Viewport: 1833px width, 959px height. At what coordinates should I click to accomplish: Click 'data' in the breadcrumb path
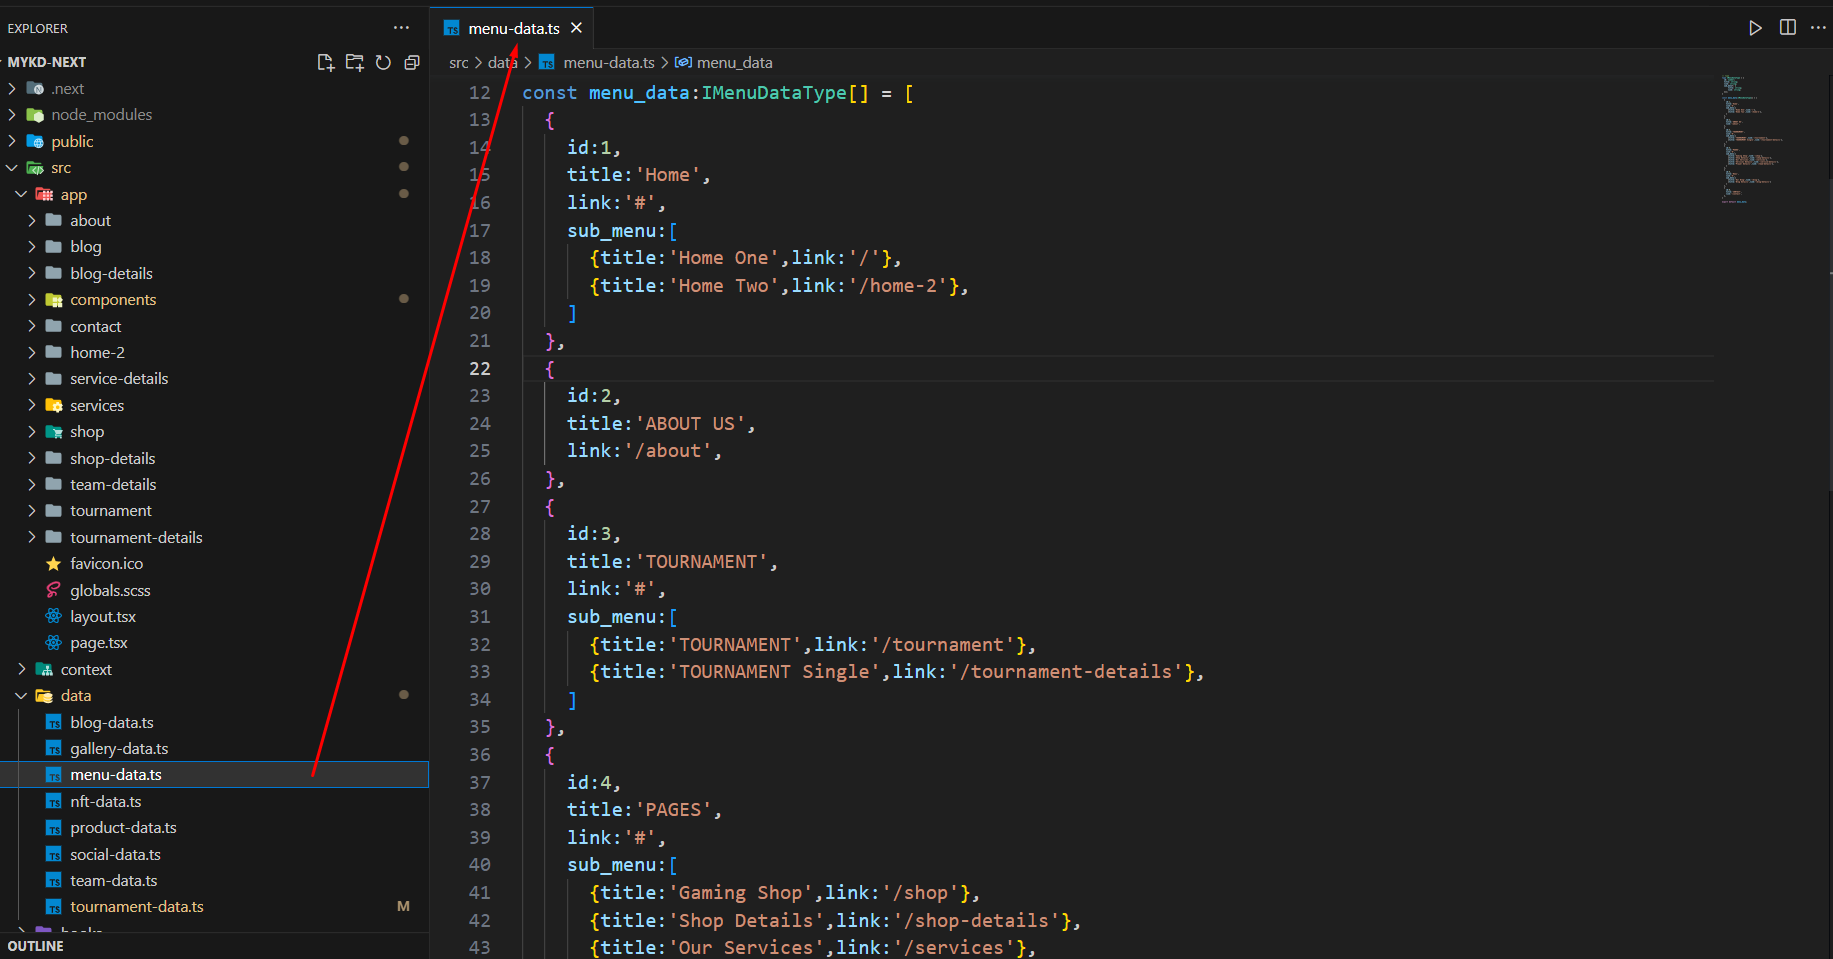coord(503,62)
